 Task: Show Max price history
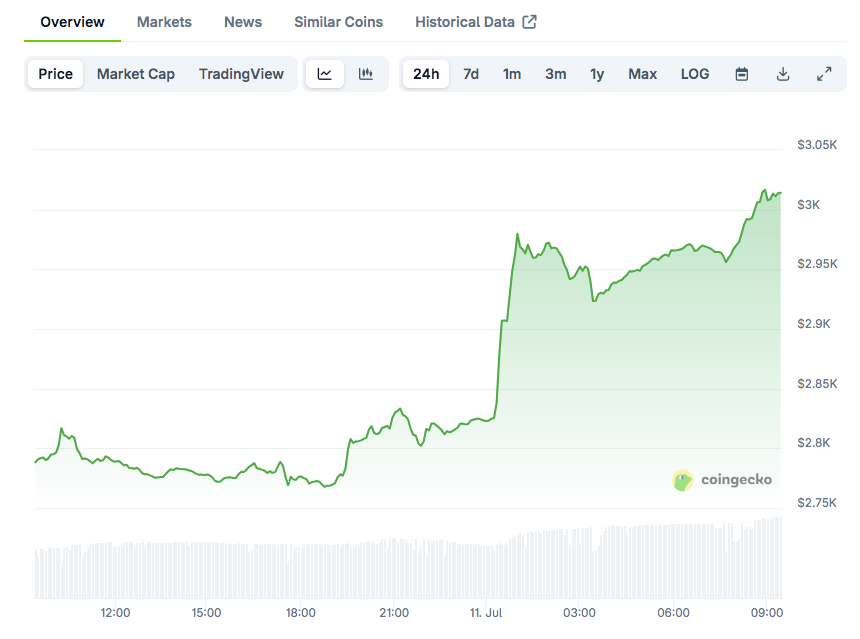[643, 74]
